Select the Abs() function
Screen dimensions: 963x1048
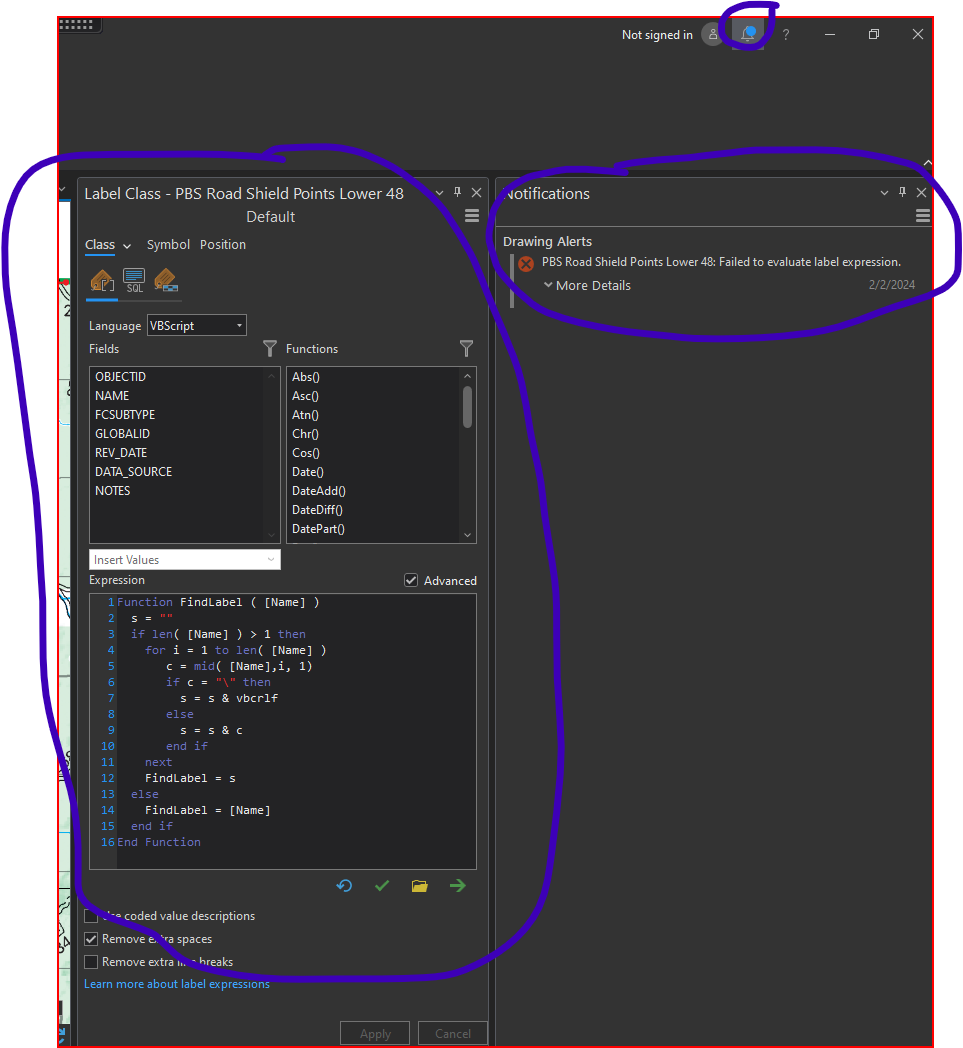pyautogui.click(x=306, y=377)
